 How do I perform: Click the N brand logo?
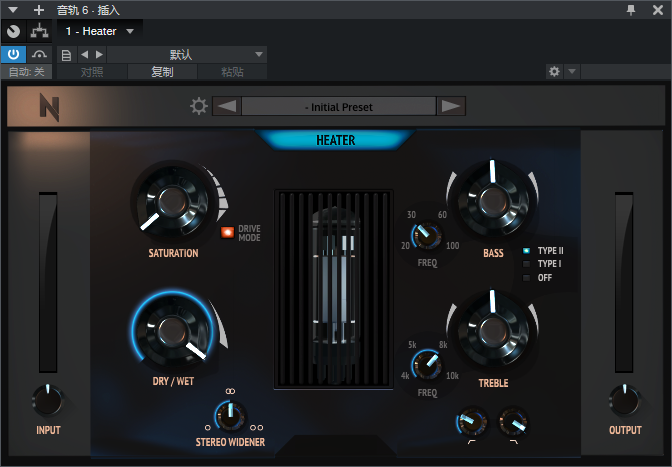click(49, 107)
